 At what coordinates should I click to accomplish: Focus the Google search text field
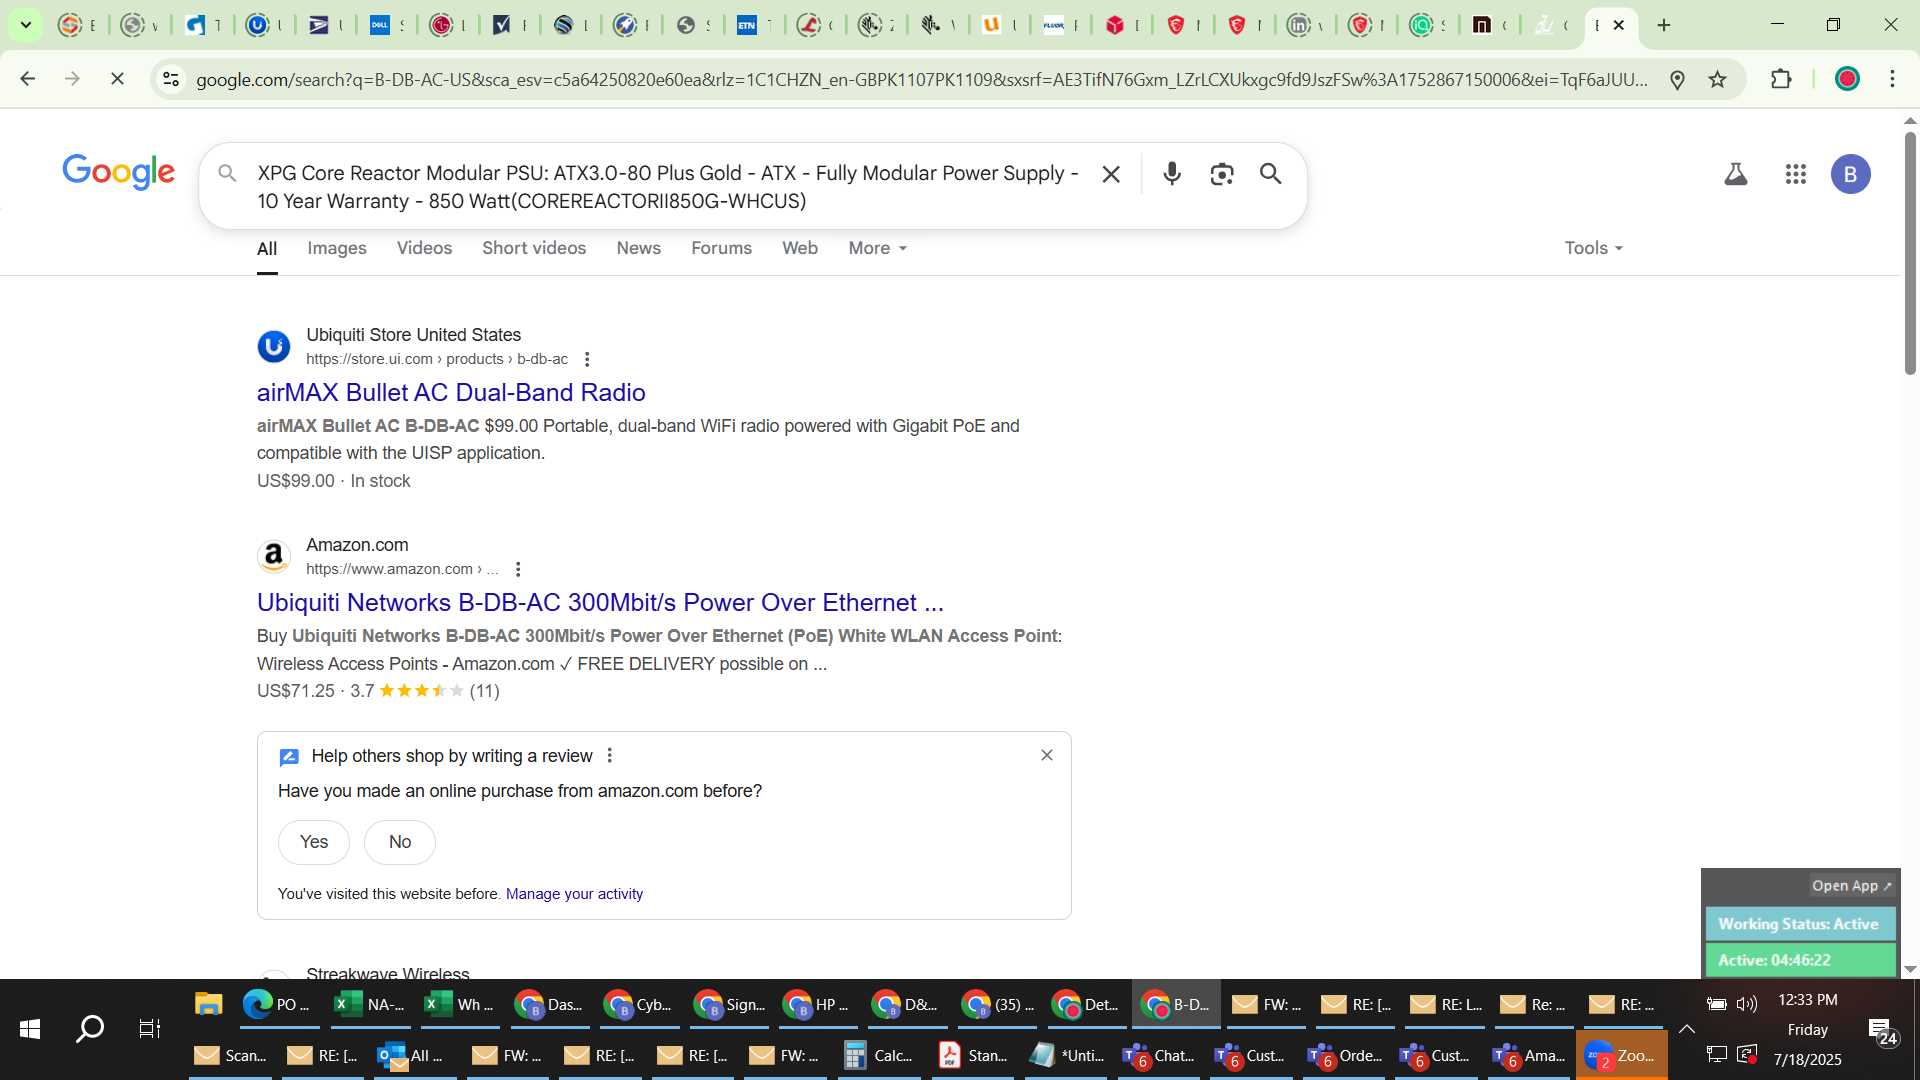click(x=668, y=187)
